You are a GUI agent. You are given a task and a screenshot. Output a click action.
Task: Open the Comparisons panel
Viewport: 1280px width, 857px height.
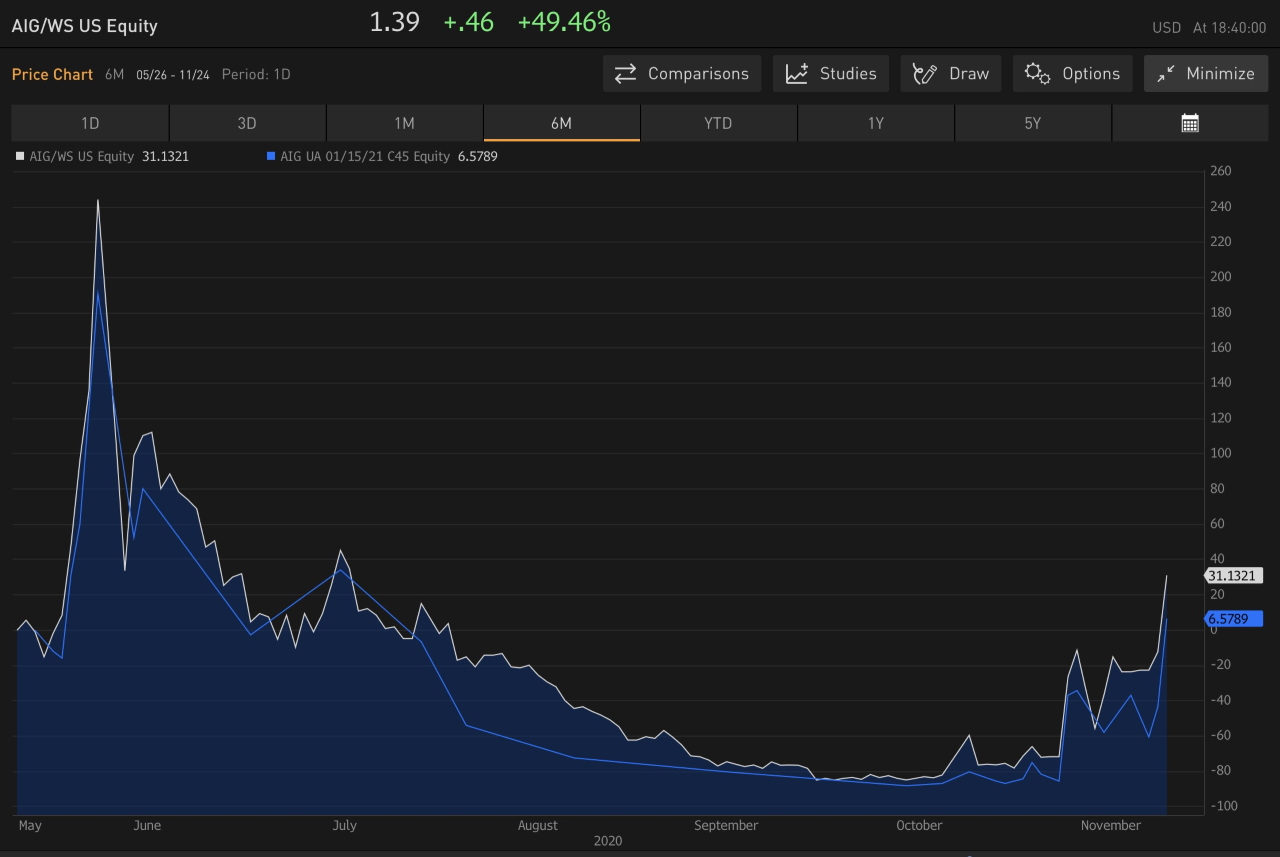point(681,74)
